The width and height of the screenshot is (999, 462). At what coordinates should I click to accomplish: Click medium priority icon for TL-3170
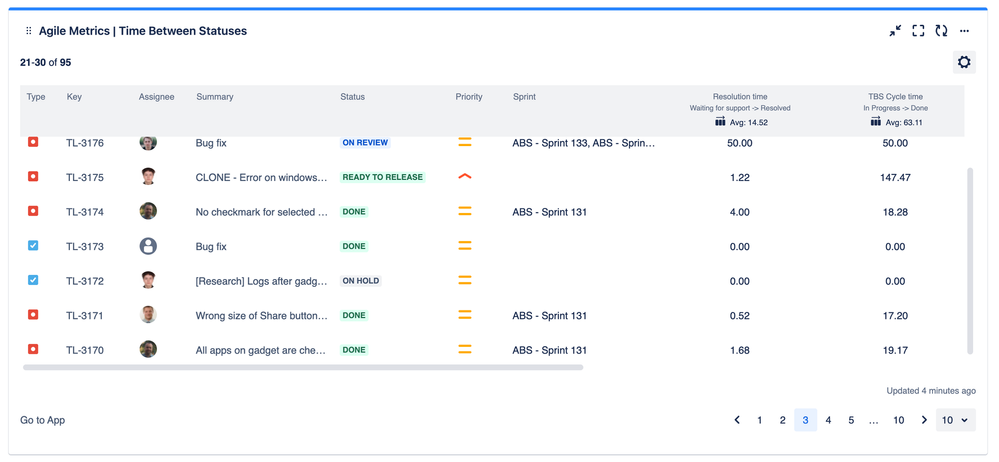pos(465,349)
